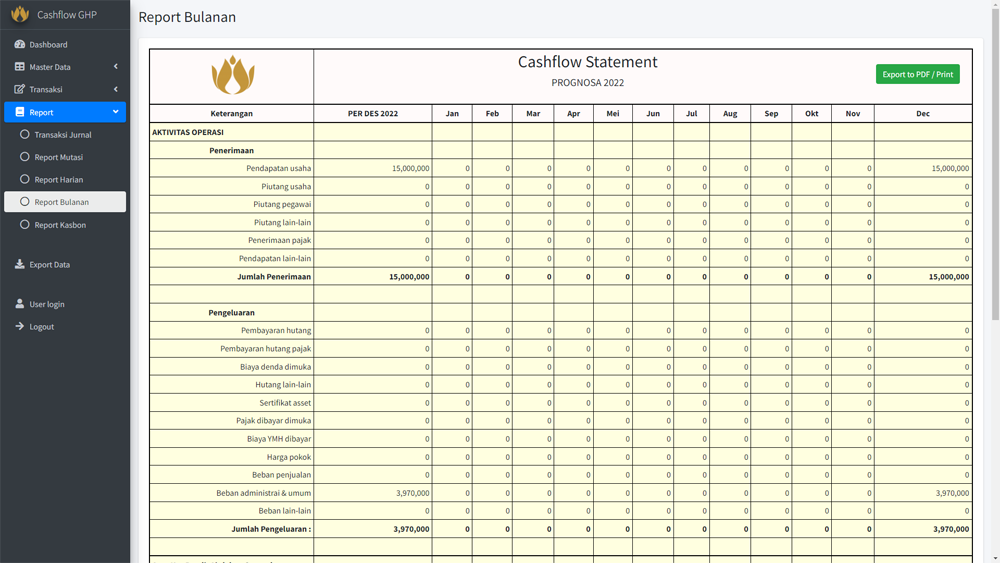Collapse the Report menu chevron

[x=115, y=112]
